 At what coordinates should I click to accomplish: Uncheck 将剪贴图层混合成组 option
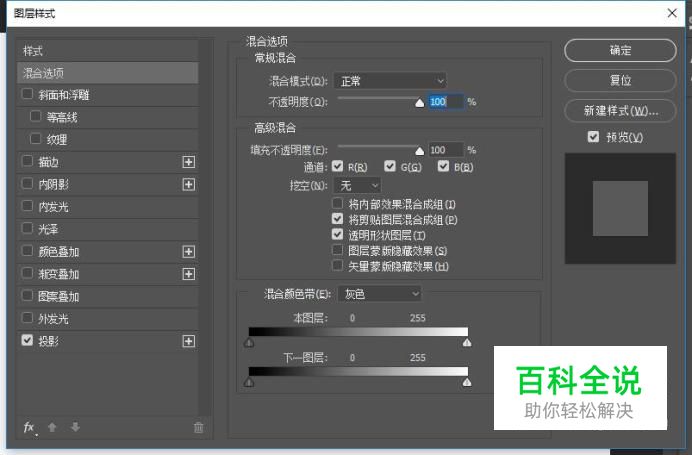pyautogui.click(x=338, y=219)
